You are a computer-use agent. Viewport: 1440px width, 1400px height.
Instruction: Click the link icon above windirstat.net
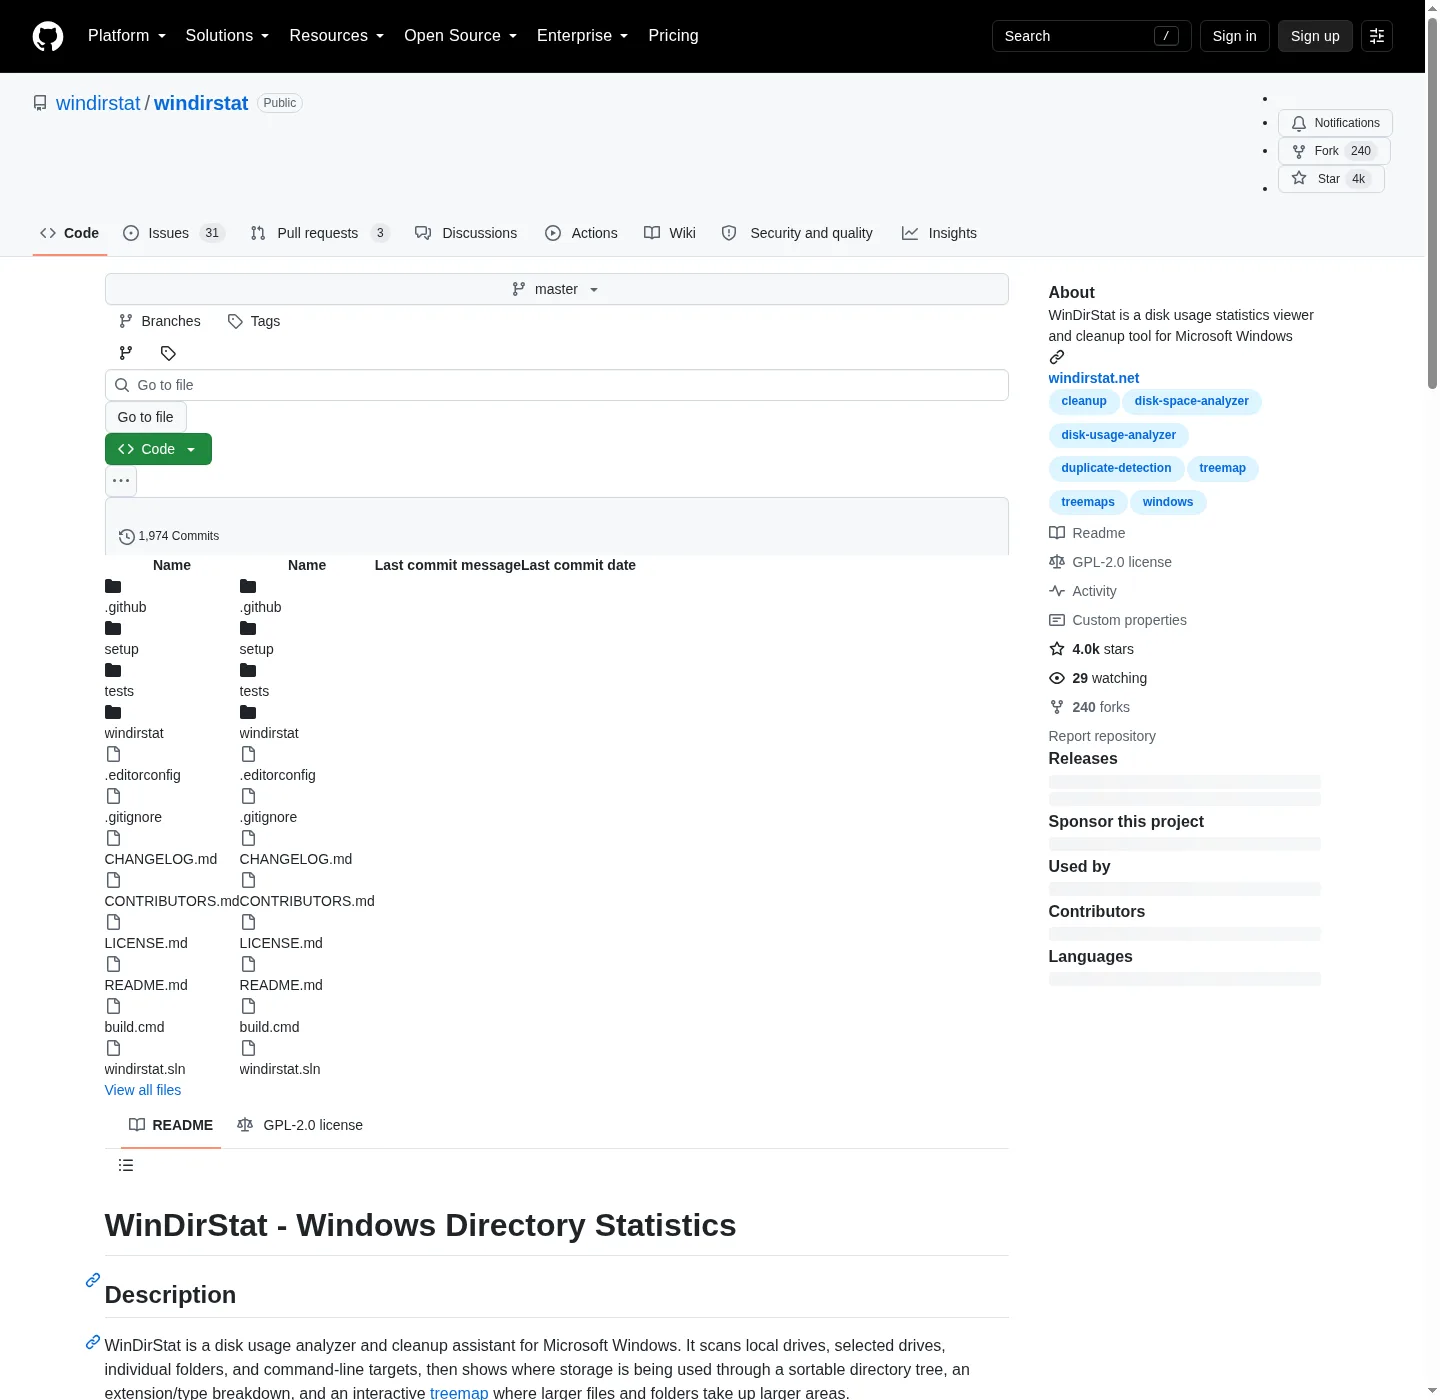(1057, 357)
